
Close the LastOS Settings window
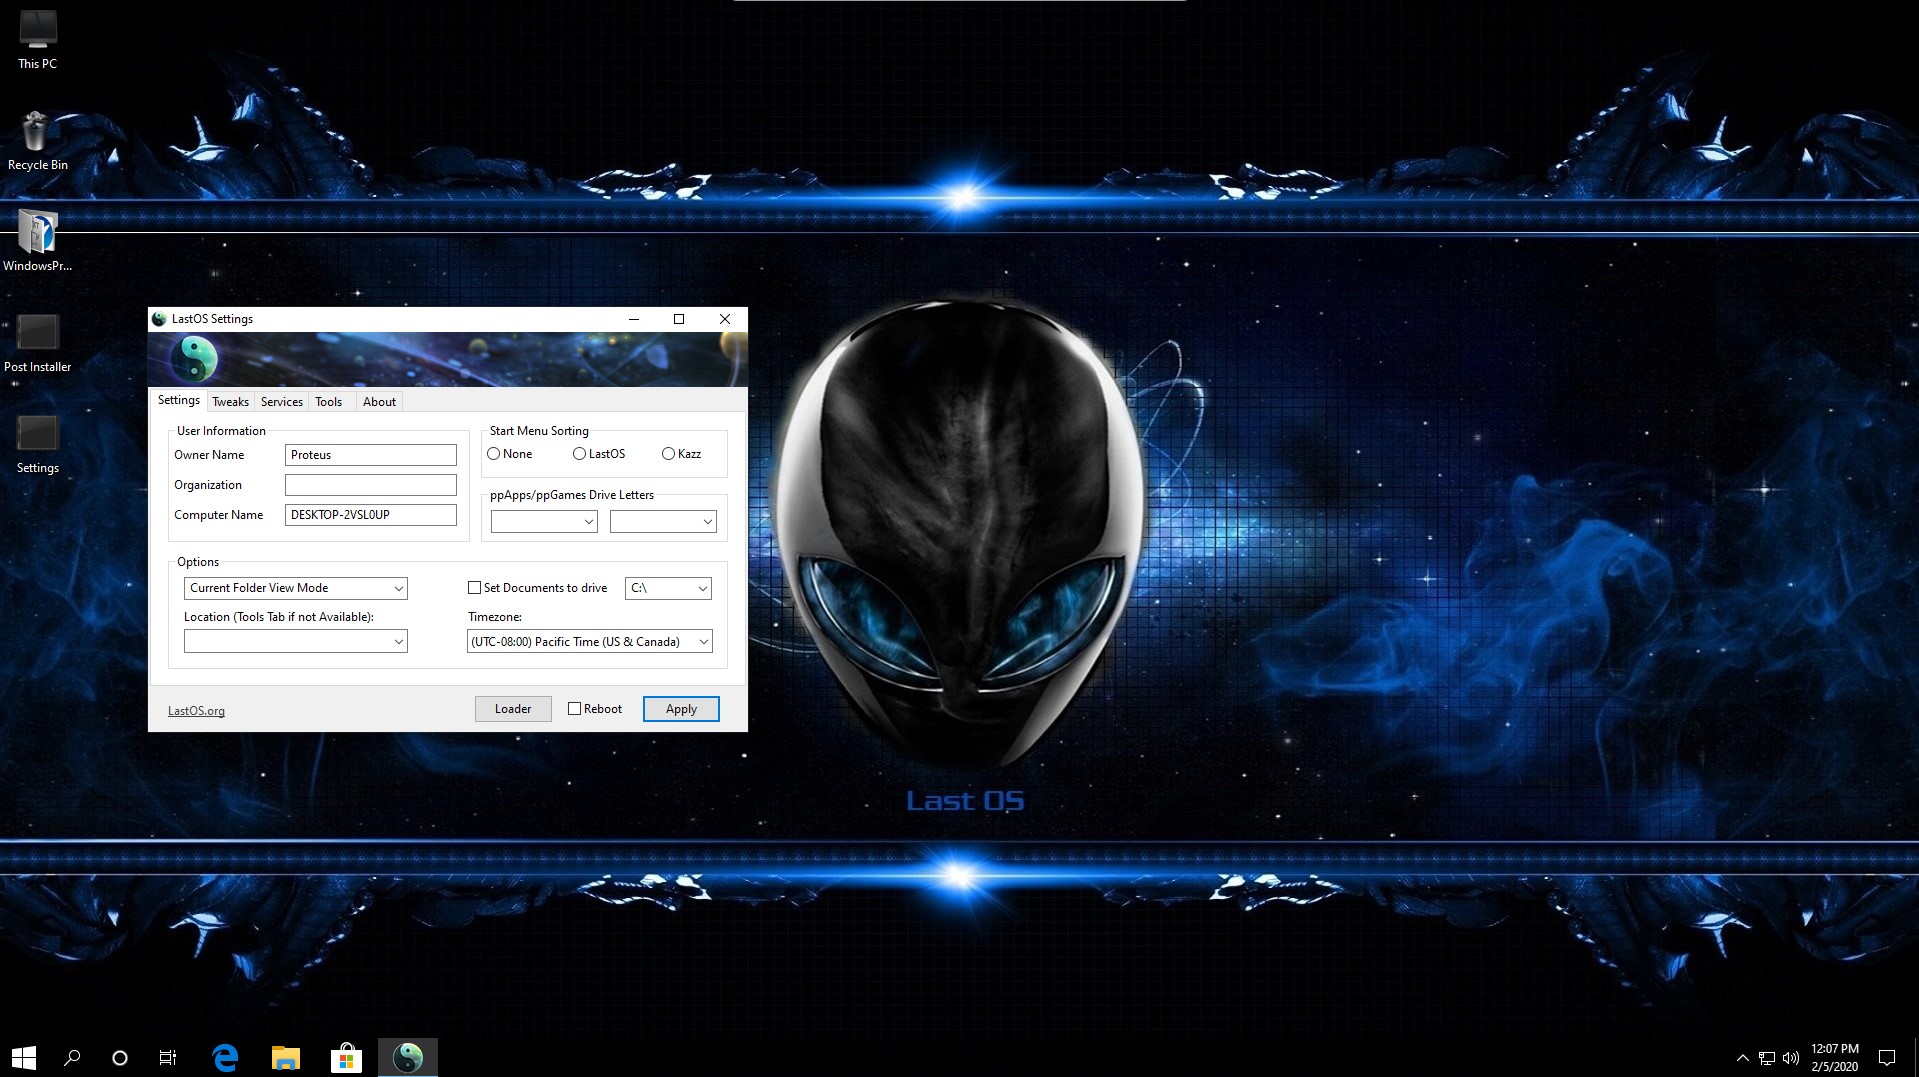725,319
